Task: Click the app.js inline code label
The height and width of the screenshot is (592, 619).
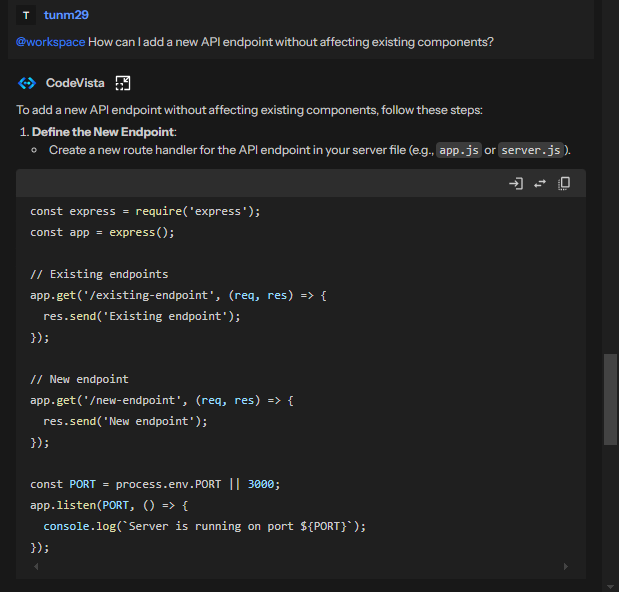Action: click(459, 150)
